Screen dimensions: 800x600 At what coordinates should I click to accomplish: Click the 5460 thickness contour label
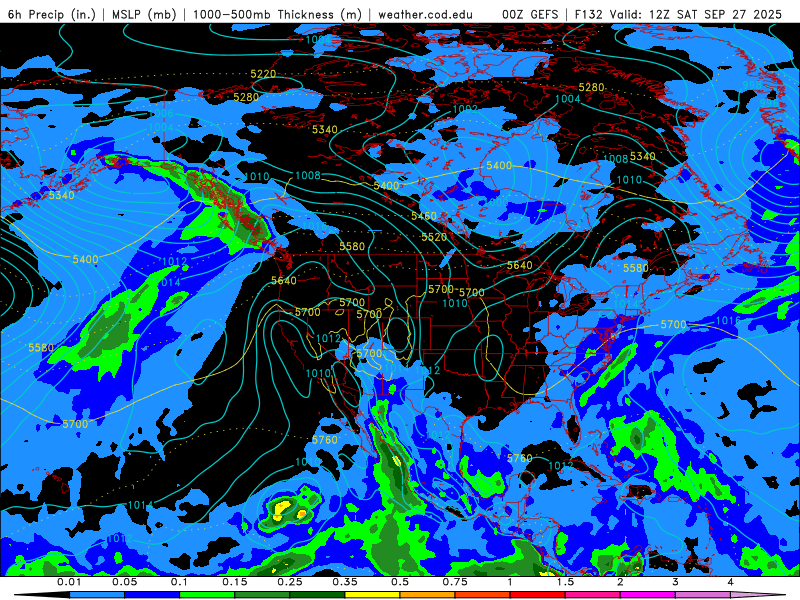coord(424,216)
